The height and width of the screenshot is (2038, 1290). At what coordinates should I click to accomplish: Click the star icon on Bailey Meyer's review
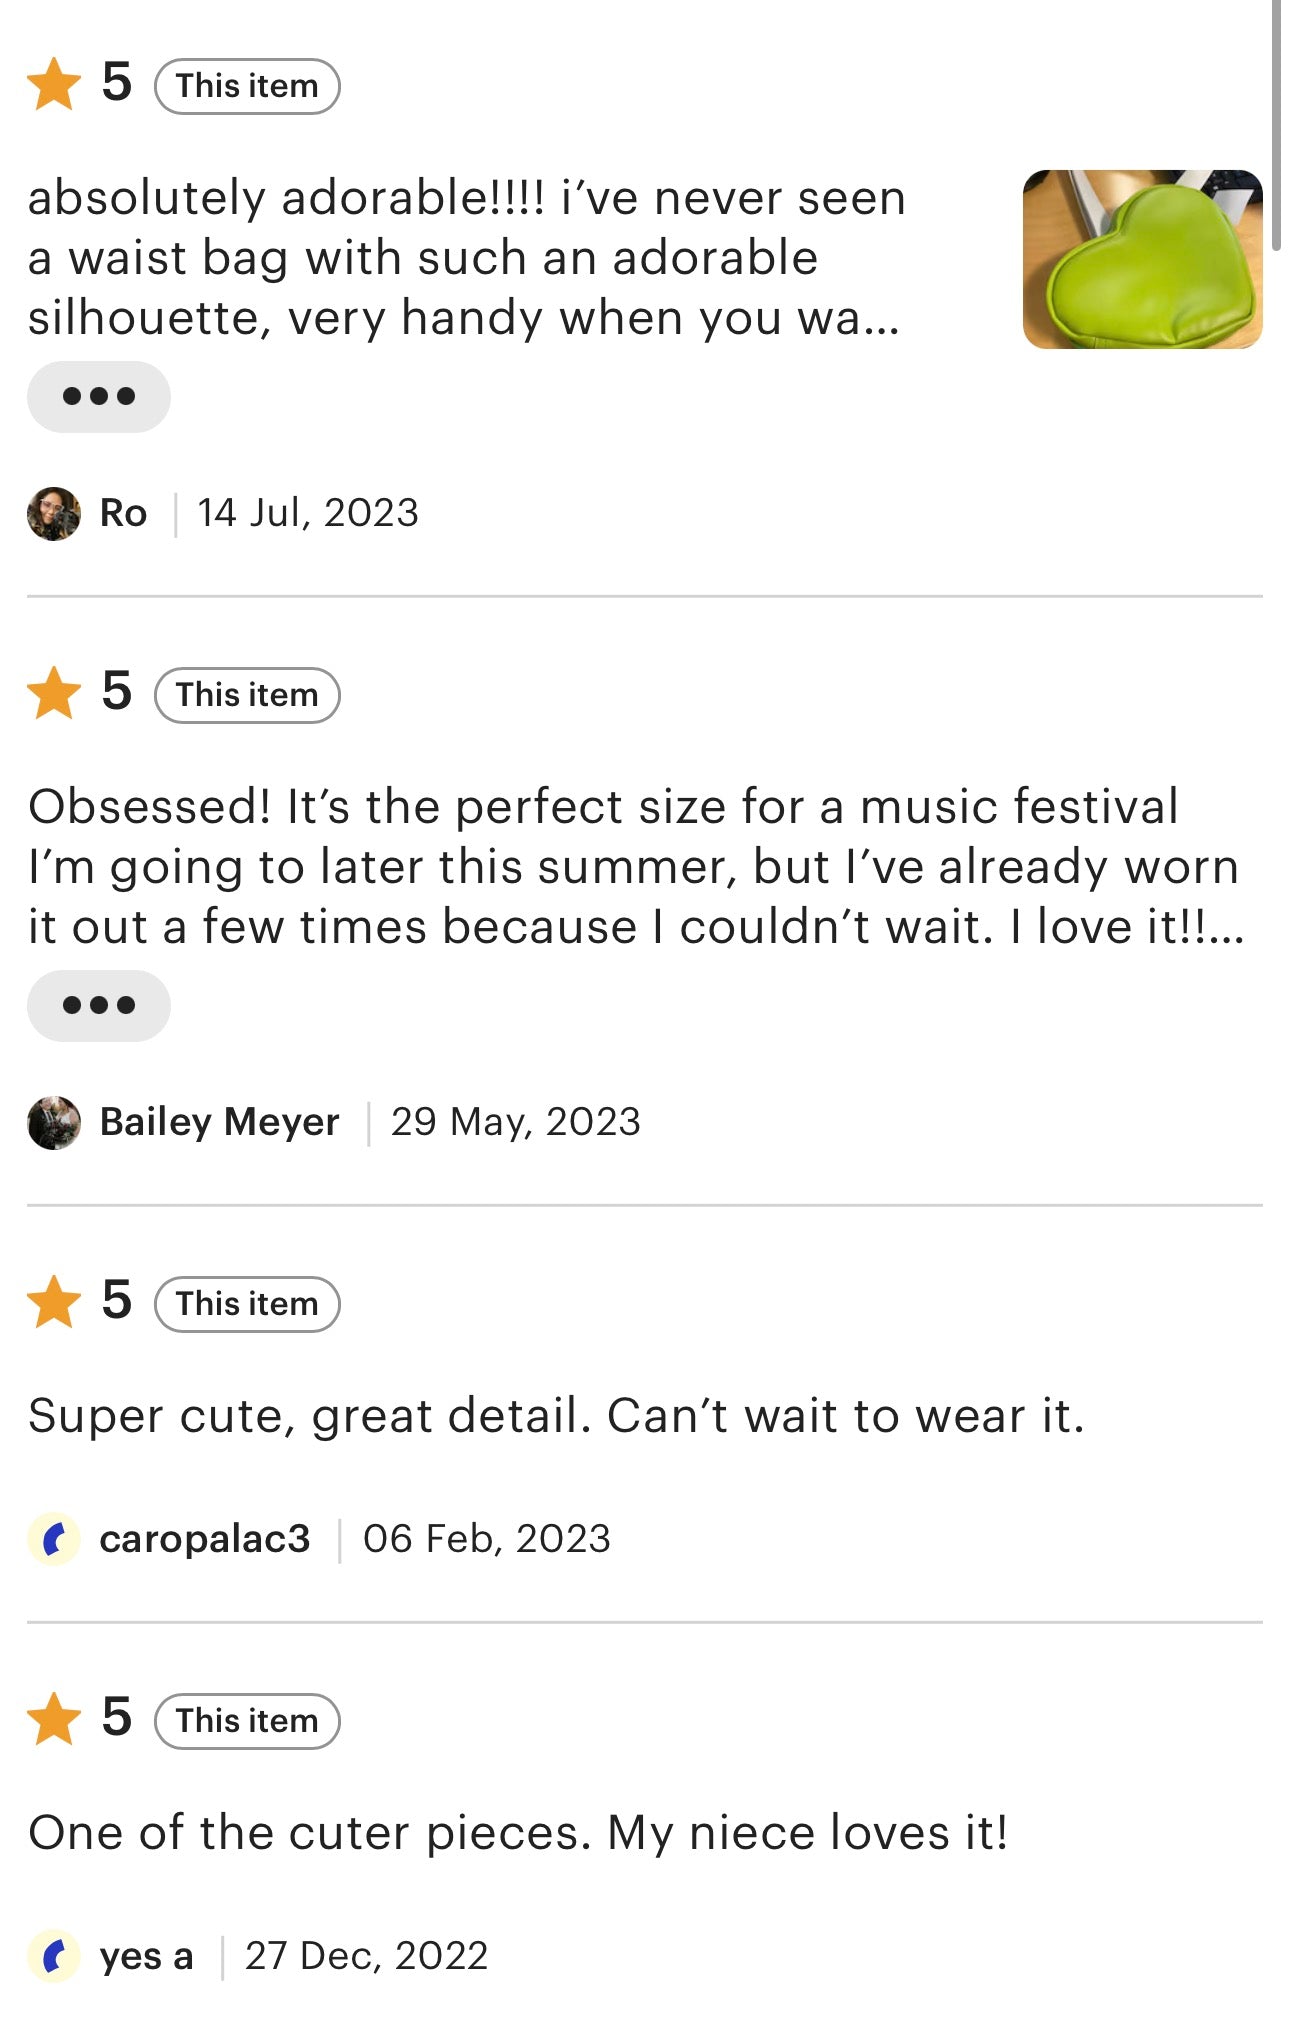[54, 693]
